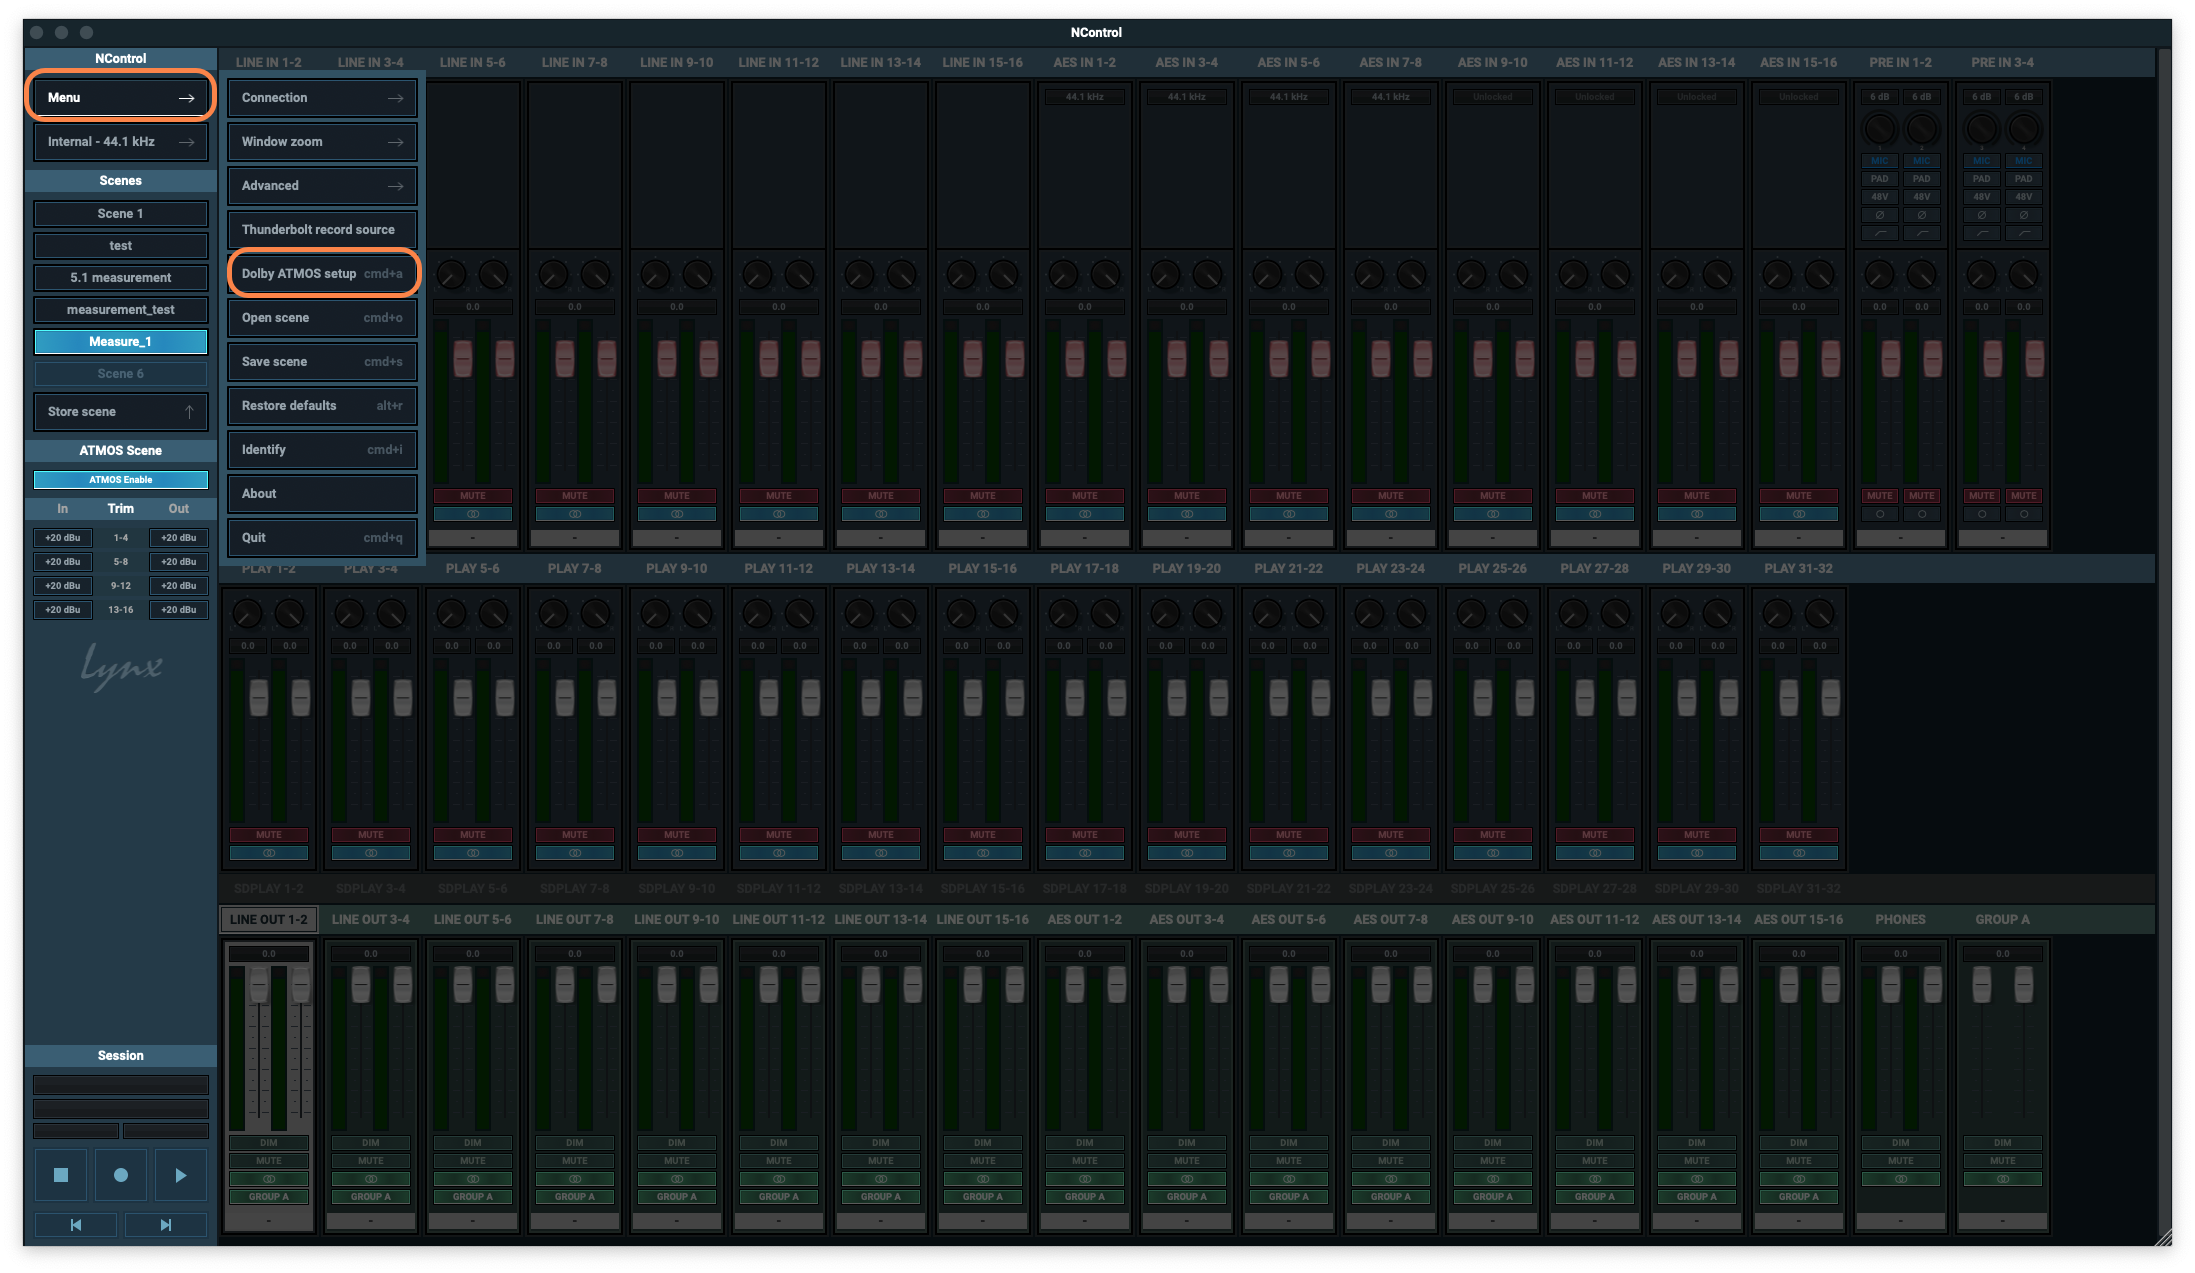Viewport: 2195px width, 1273px height.
Task: Invert phase on PRE IN channel 1
Action: pos(1880,215)
